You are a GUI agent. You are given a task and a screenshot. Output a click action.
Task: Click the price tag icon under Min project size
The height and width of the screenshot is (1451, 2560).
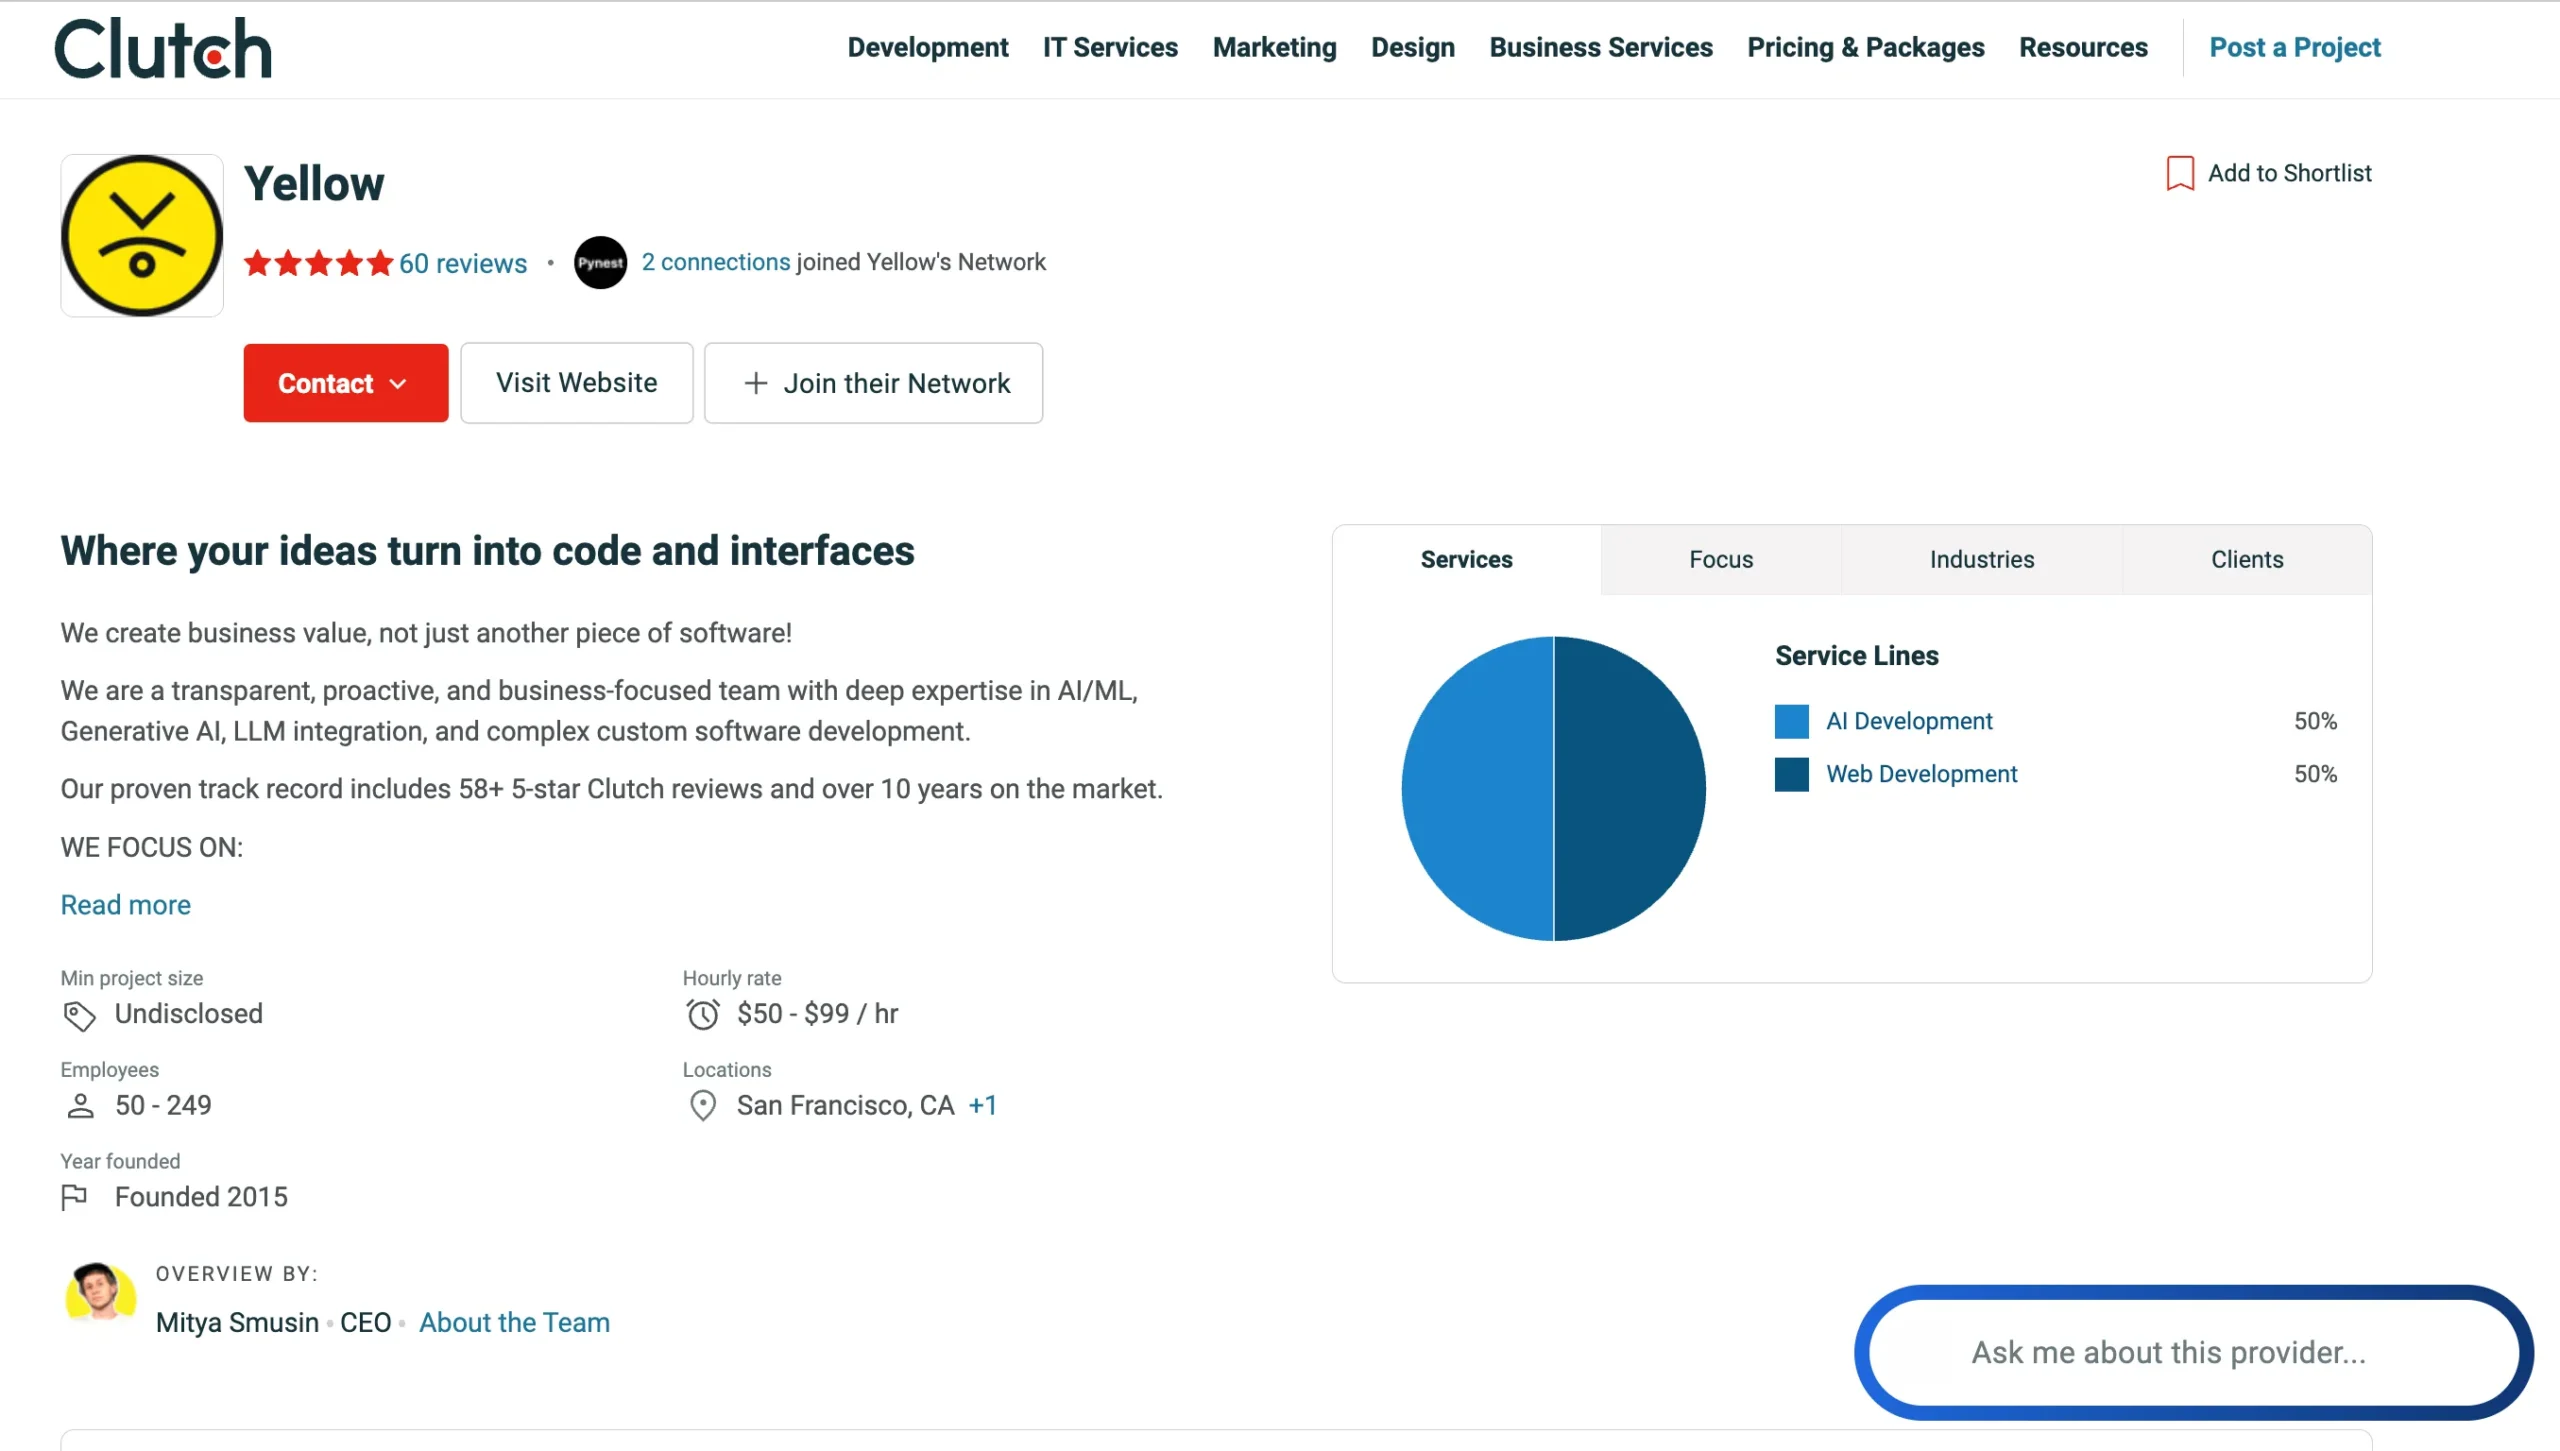click(79, 1015)
